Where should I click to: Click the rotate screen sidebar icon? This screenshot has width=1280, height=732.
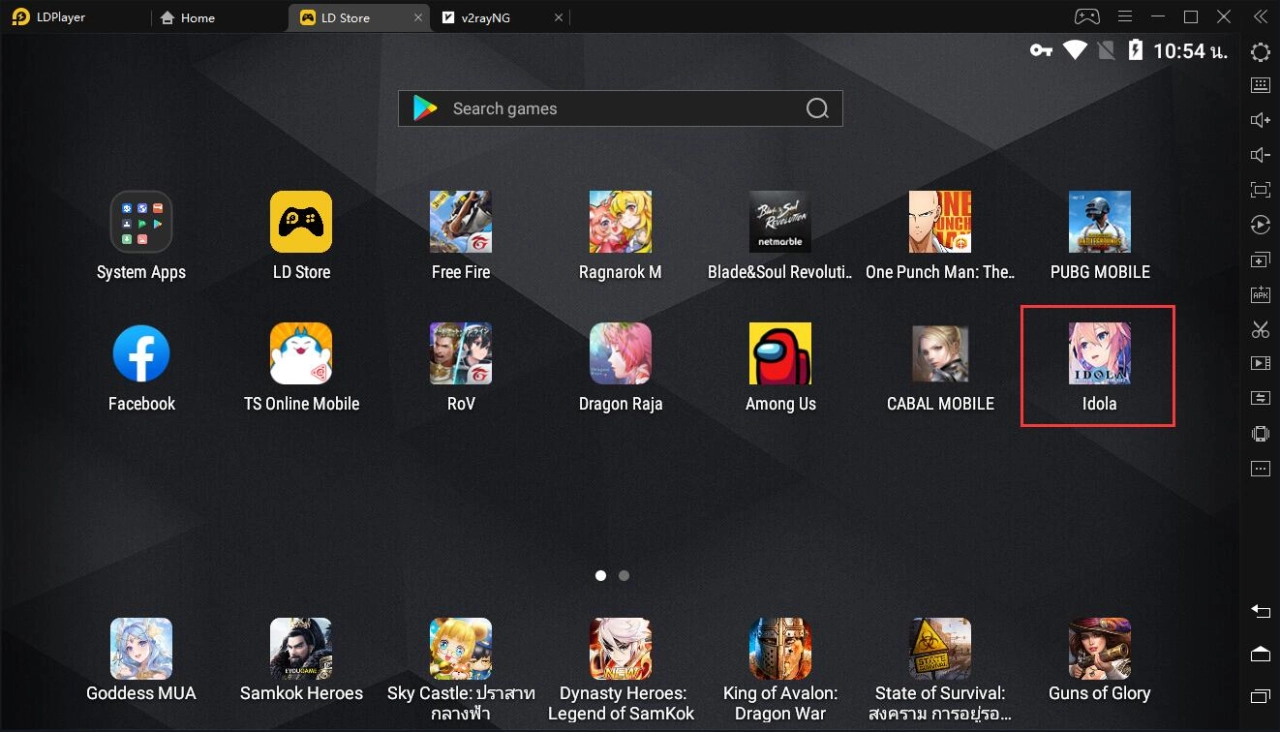pos(1260,224)
